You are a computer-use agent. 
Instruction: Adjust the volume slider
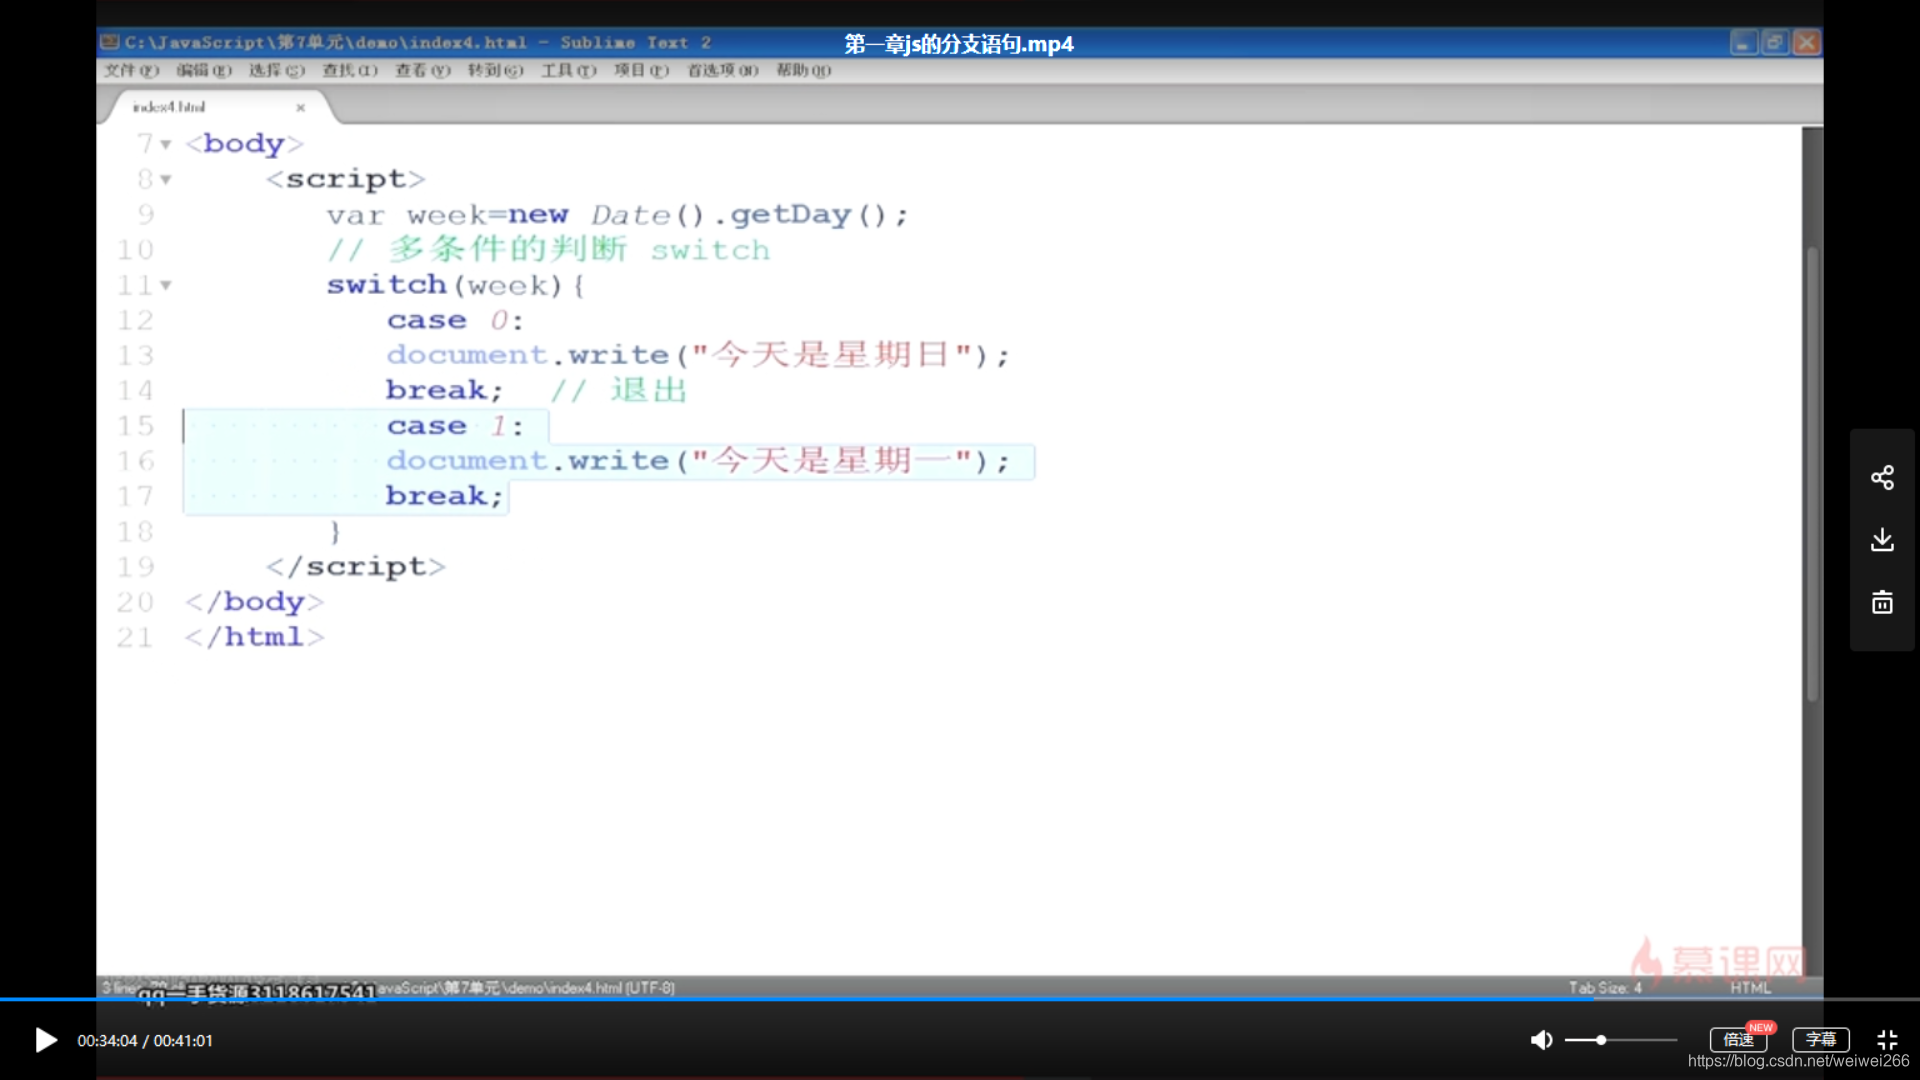1620,1040
